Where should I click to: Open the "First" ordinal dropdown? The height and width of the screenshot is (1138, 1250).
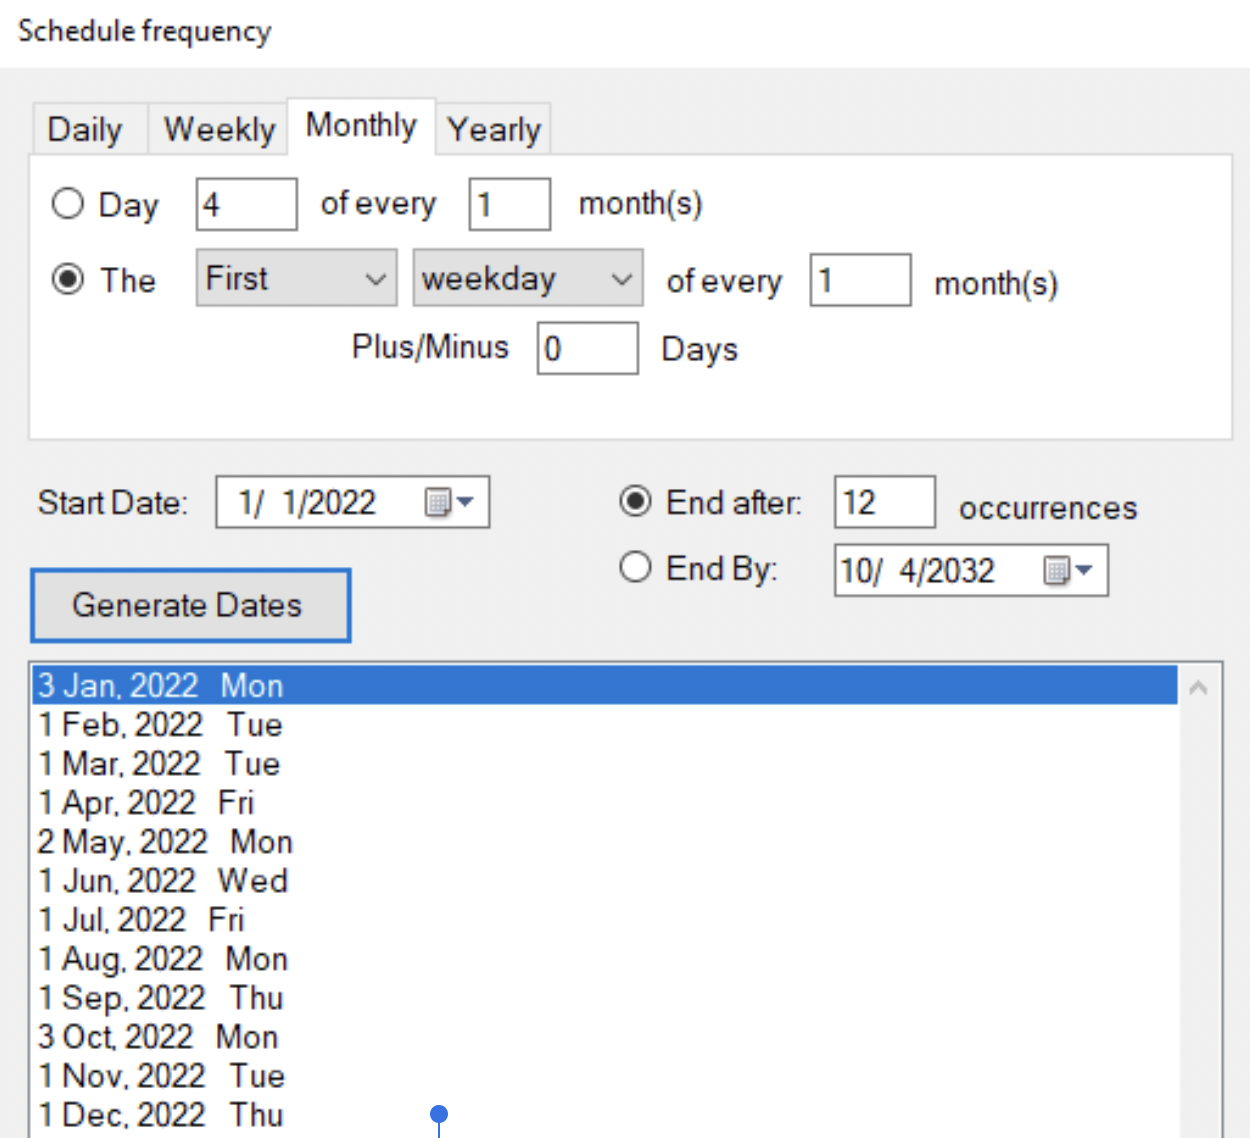pyautogui.click(x=296, y=278)
